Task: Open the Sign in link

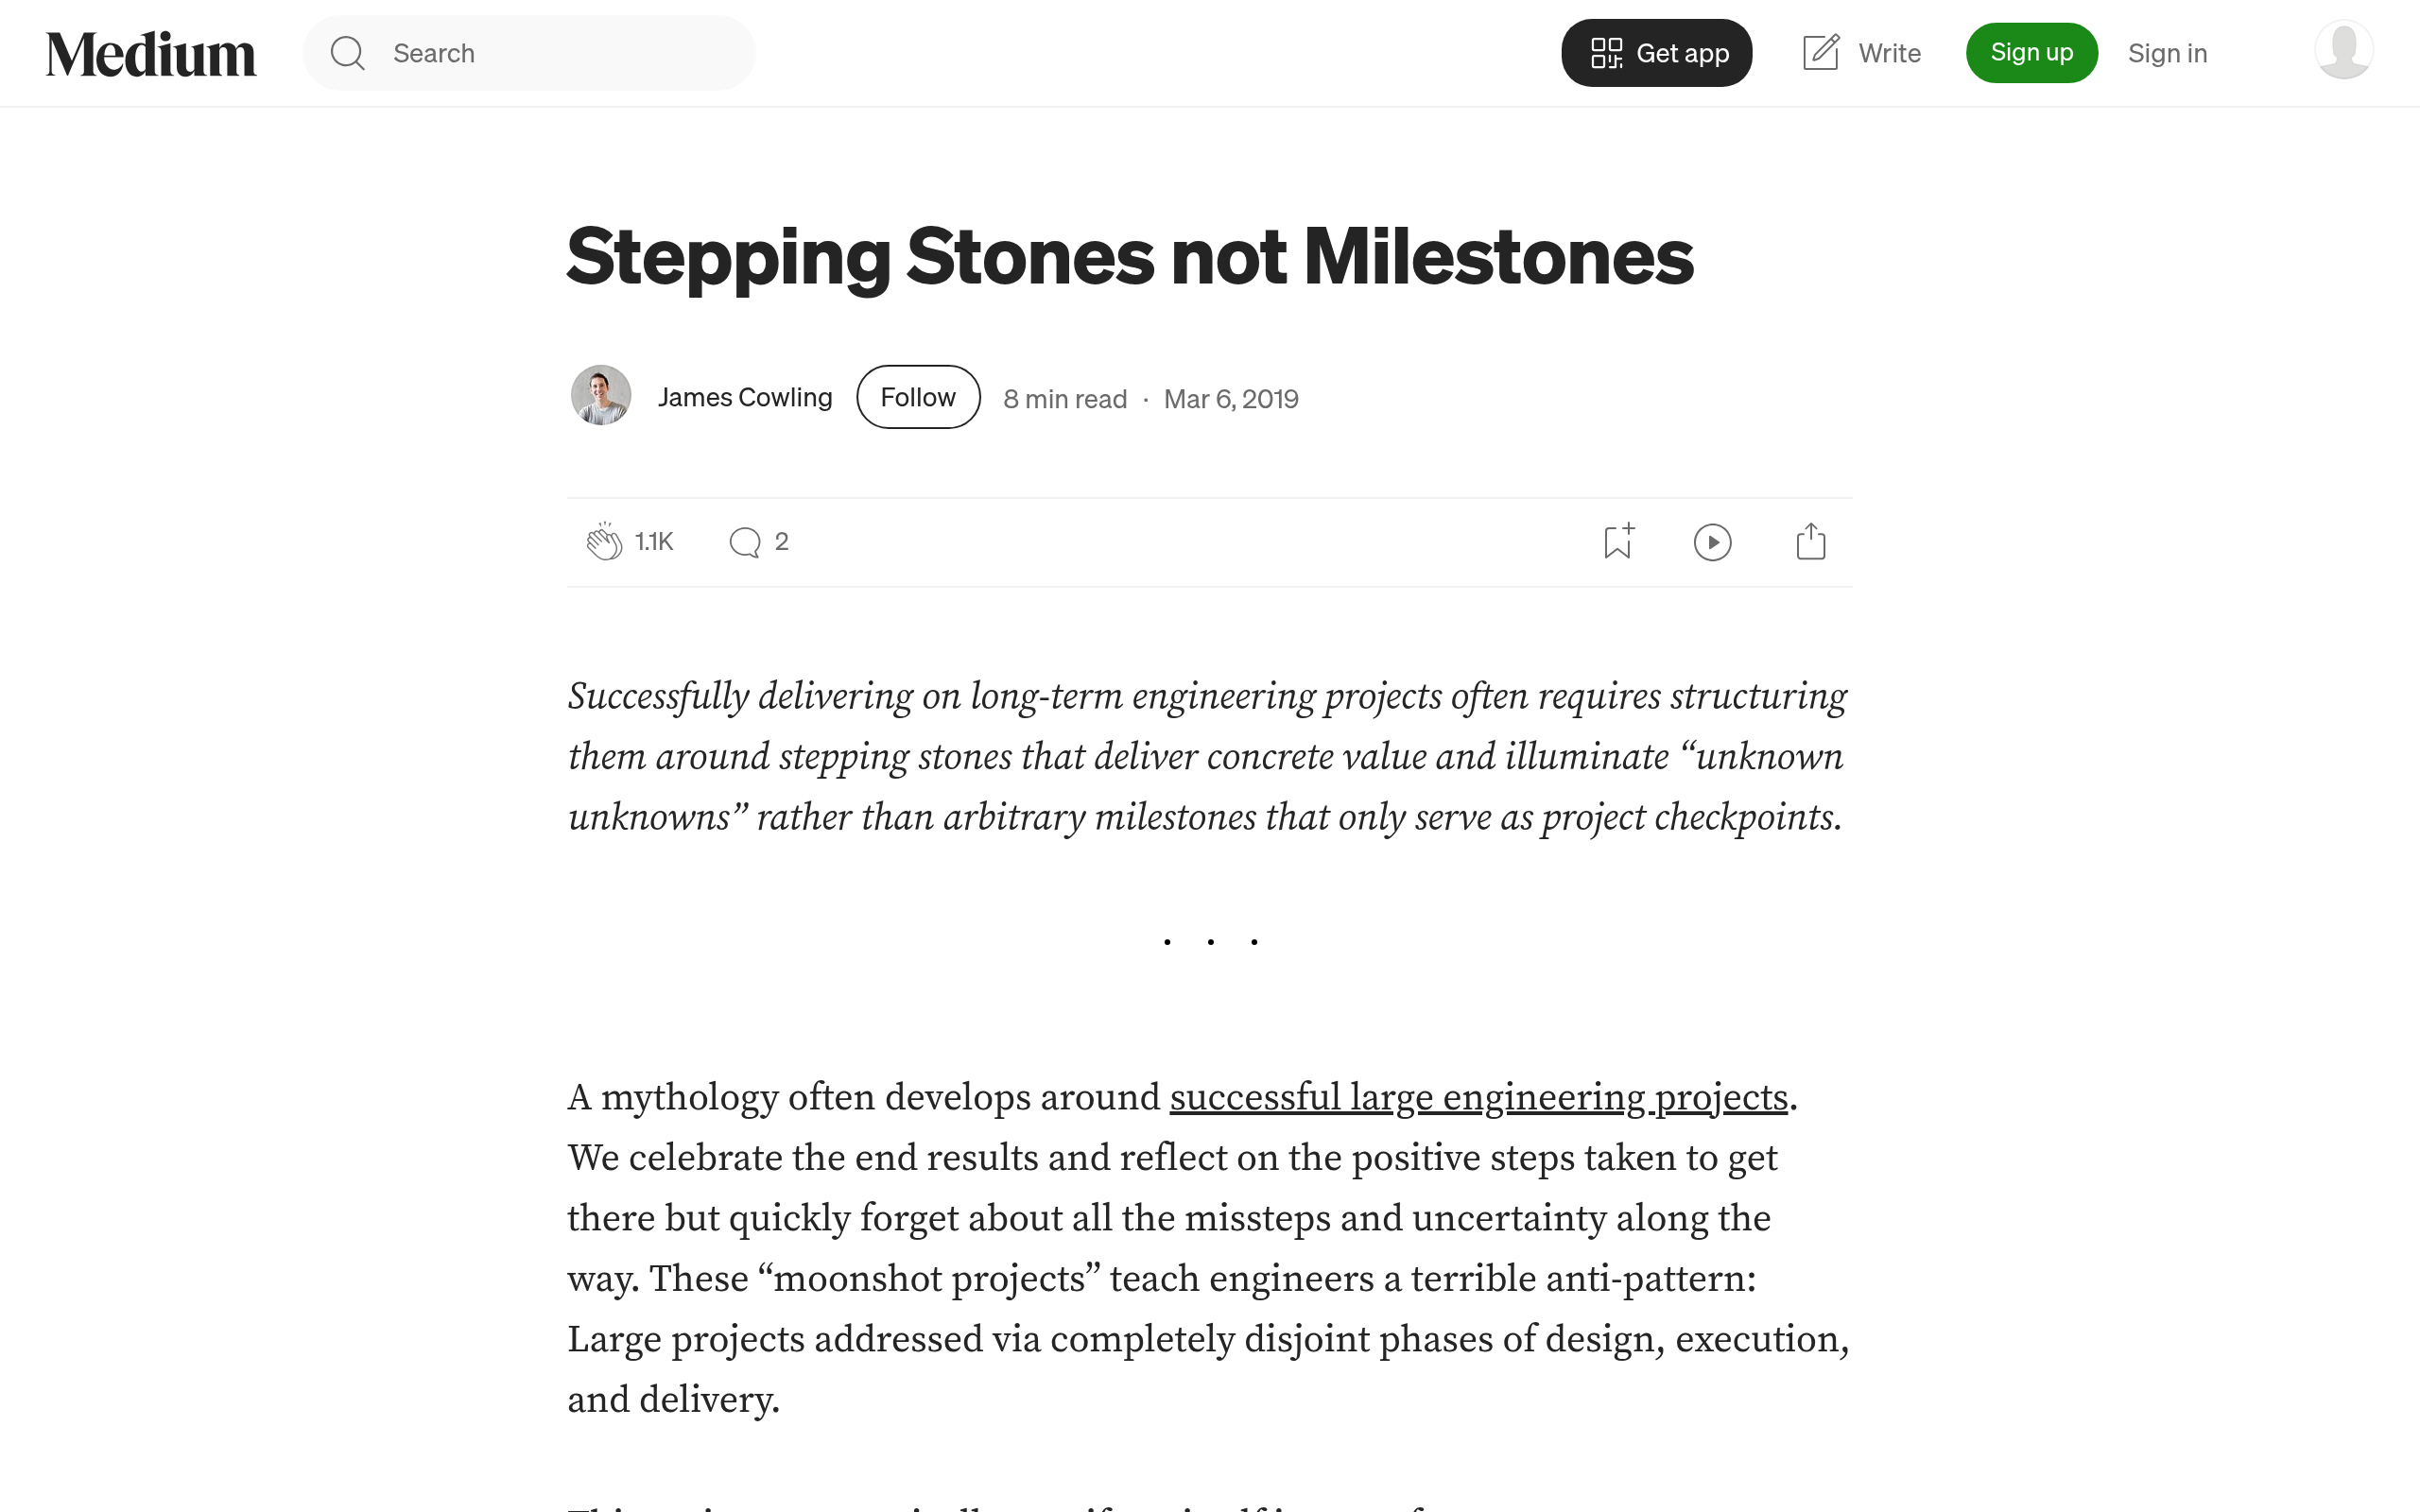Action: coord(2167,53)
